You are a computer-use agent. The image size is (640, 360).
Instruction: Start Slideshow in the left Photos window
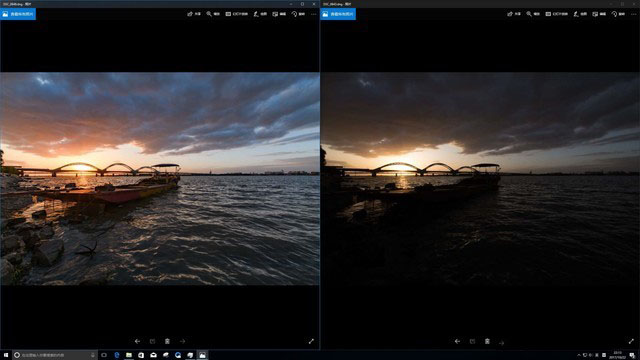click(x=237, y=14)
